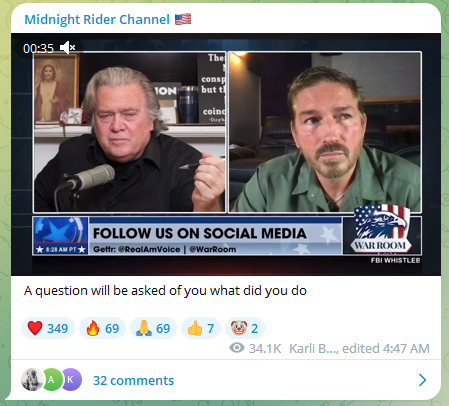Add a red heart reaction
Image resolution: width=449 pixels, height=406 pixels.
48,328
